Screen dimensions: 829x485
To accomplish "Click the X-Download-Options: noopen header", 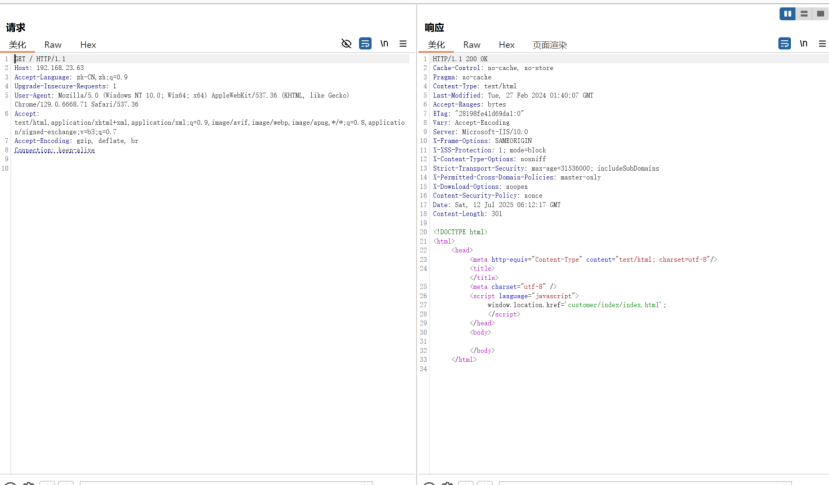I will (x=480, y=187).
